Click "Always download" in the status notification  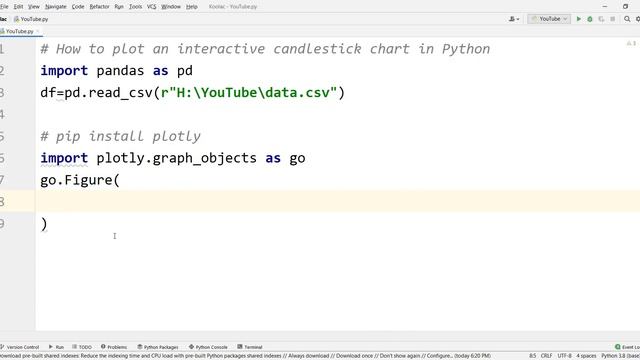(309, 356)
